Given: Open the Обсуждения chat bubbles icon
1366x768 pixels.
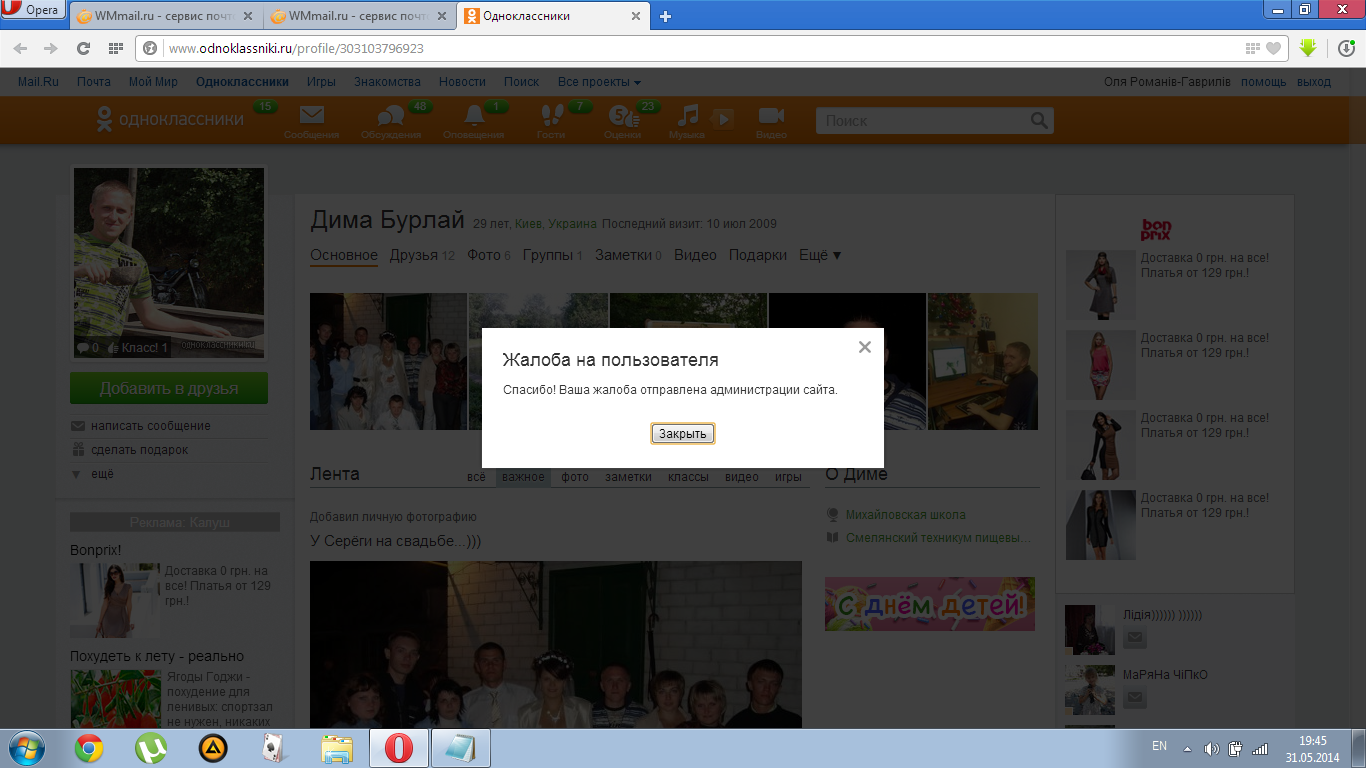Looking at the screenshot, I should (390, 117).
